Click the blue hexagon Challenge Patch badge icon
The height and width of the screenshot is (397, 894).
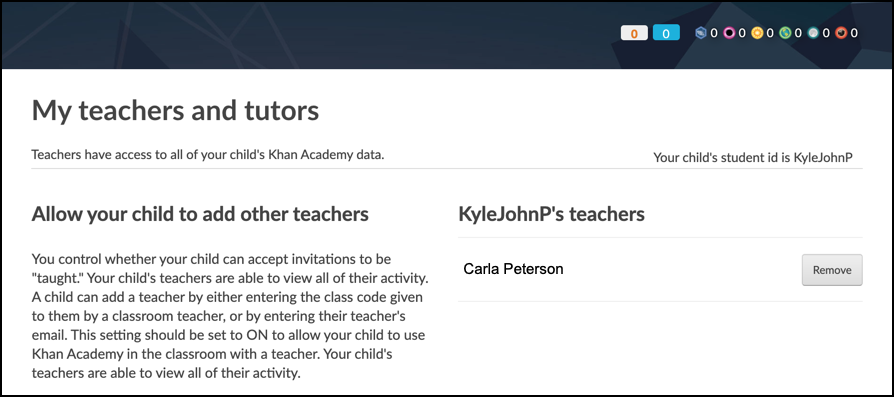(701, 33)
